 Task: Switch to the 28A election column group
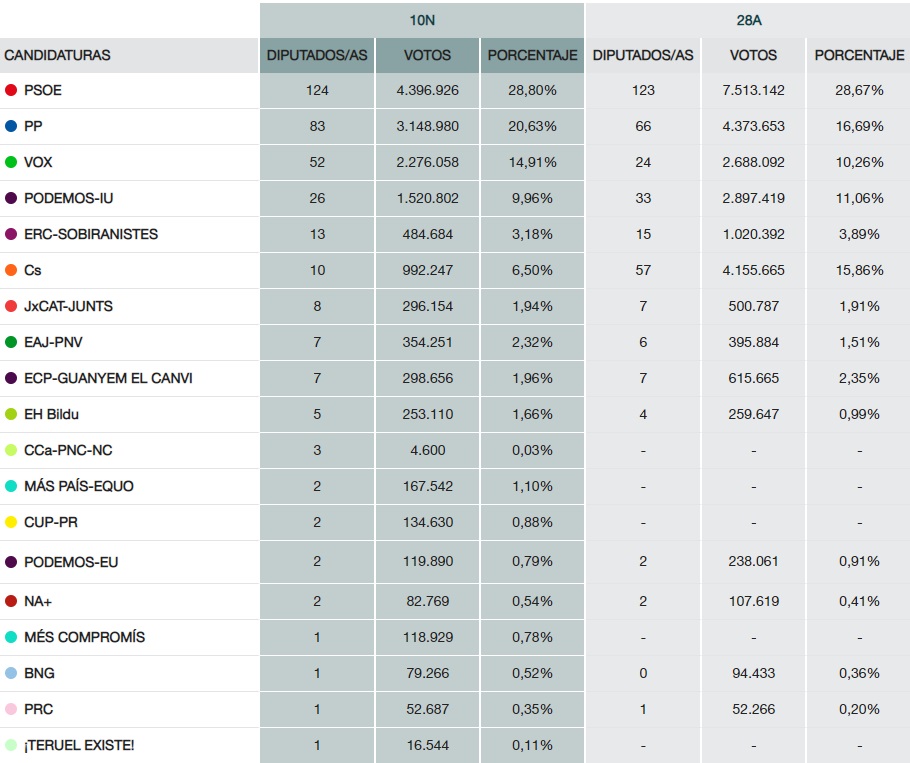click(x=749, y=20)
